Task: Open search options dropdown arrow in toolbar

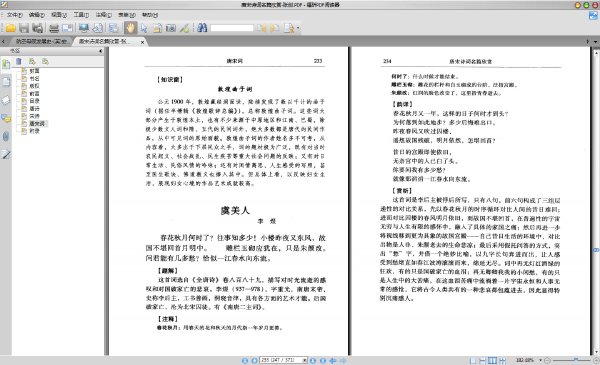Action: tap(298, 28)
